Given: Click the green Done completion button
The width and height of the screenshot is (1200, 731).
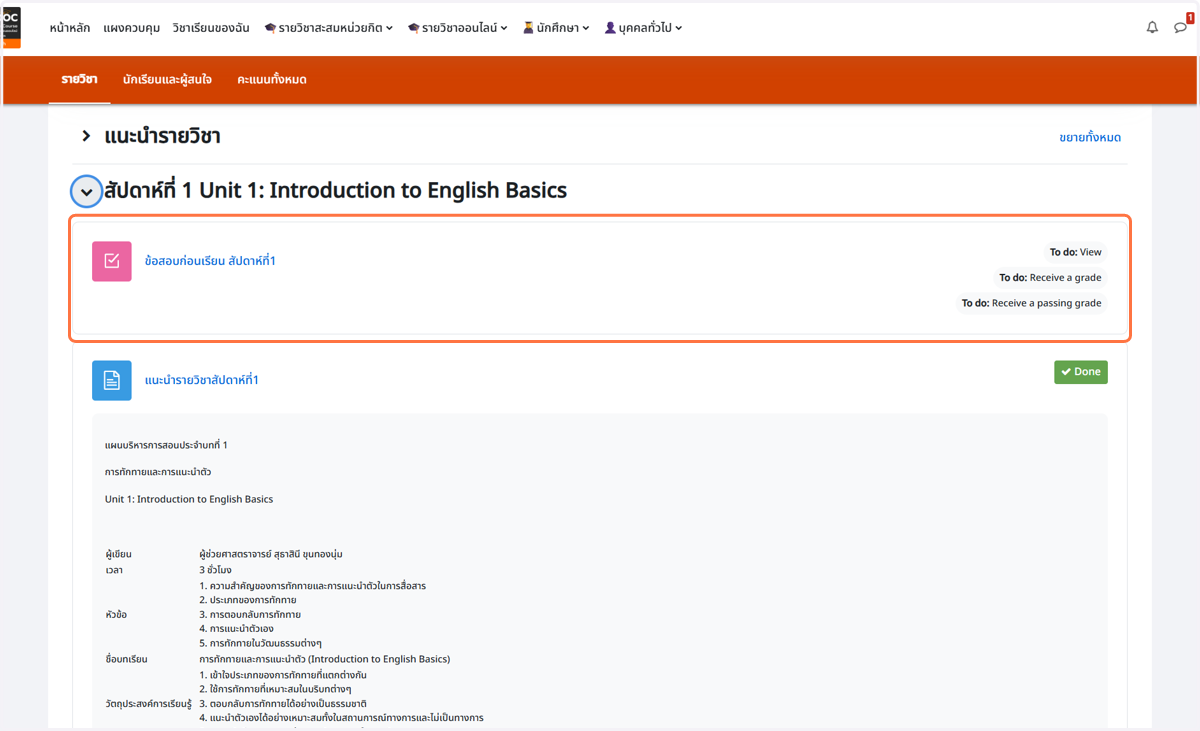Looking at the screenshot, I should click(1081, 372).
